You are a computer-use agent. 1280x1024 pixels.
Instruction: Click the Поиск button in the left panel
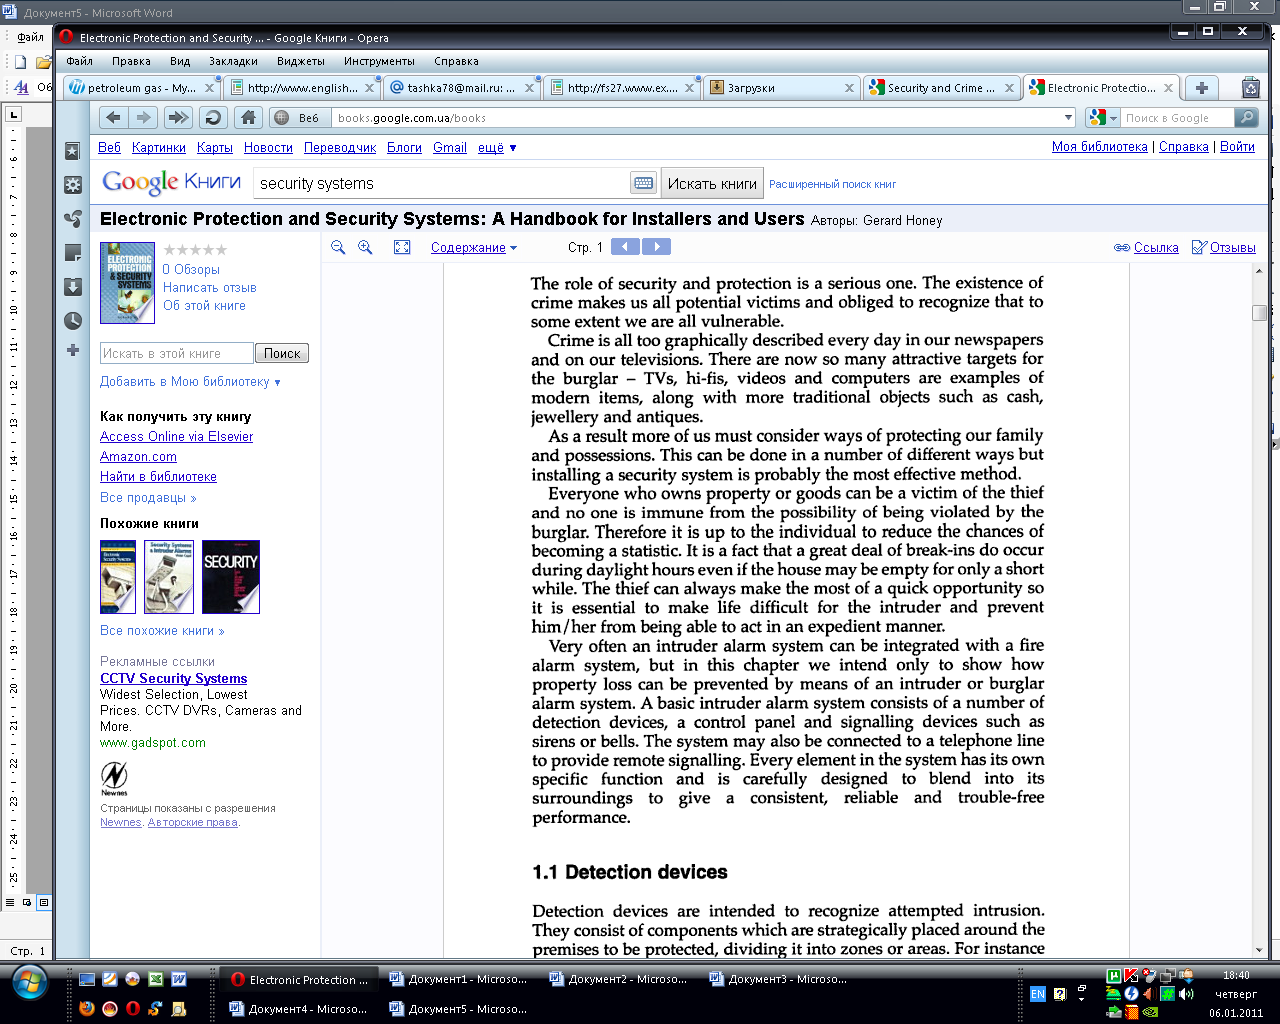[x=282, y=353]
